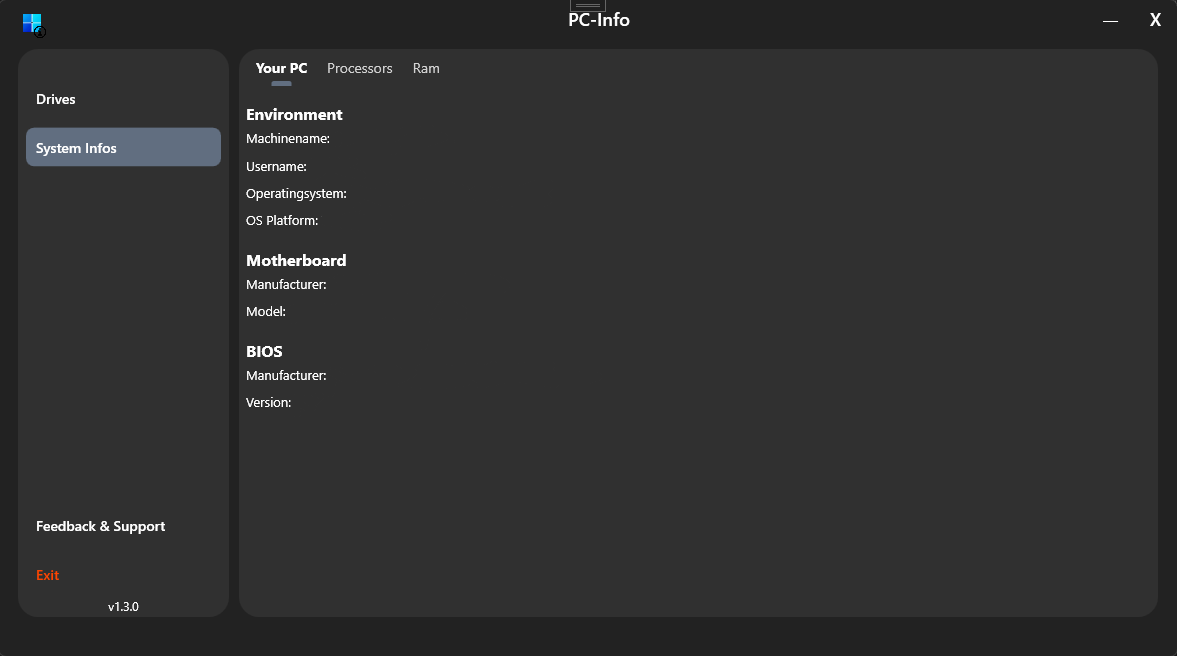1177x656 pixels.
Task: Click the Environment section heading
Action: tap(294, 114)
